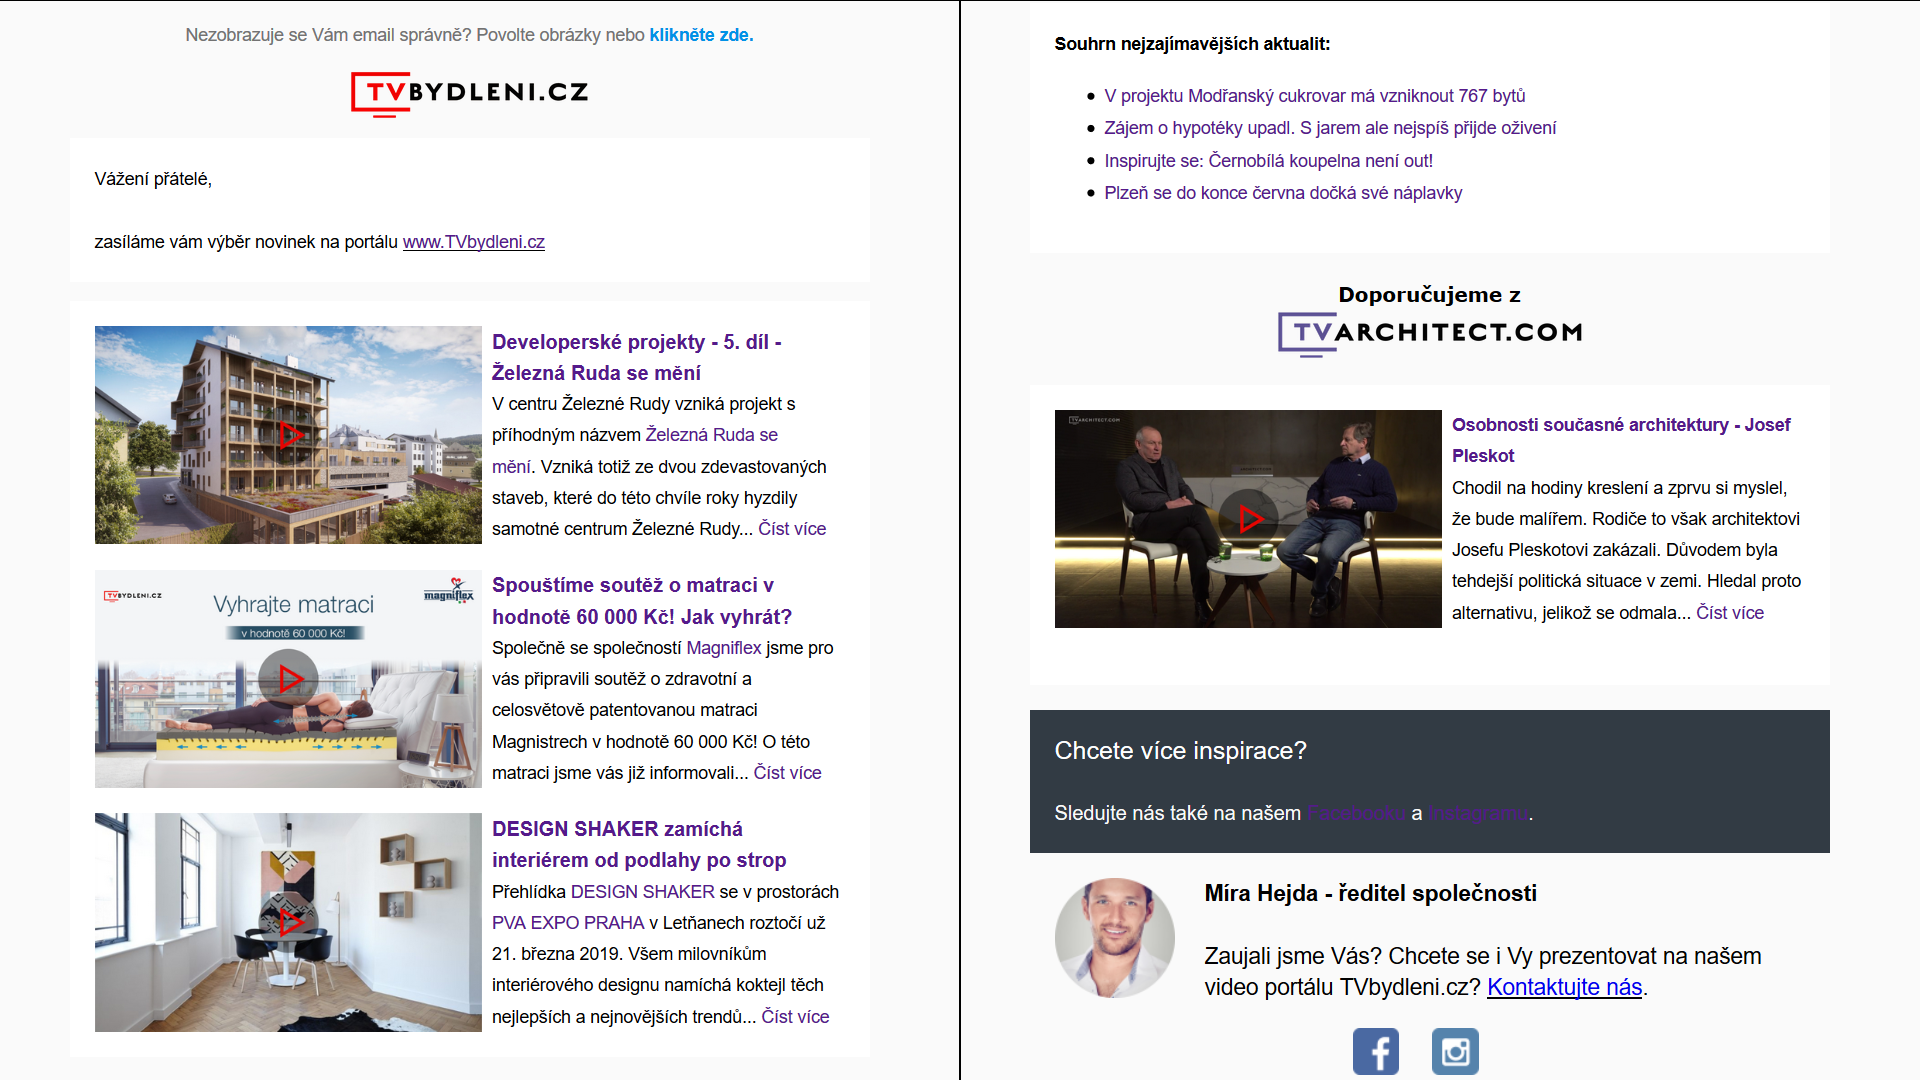Play the DESIGN SHAKER interior video

290,921
